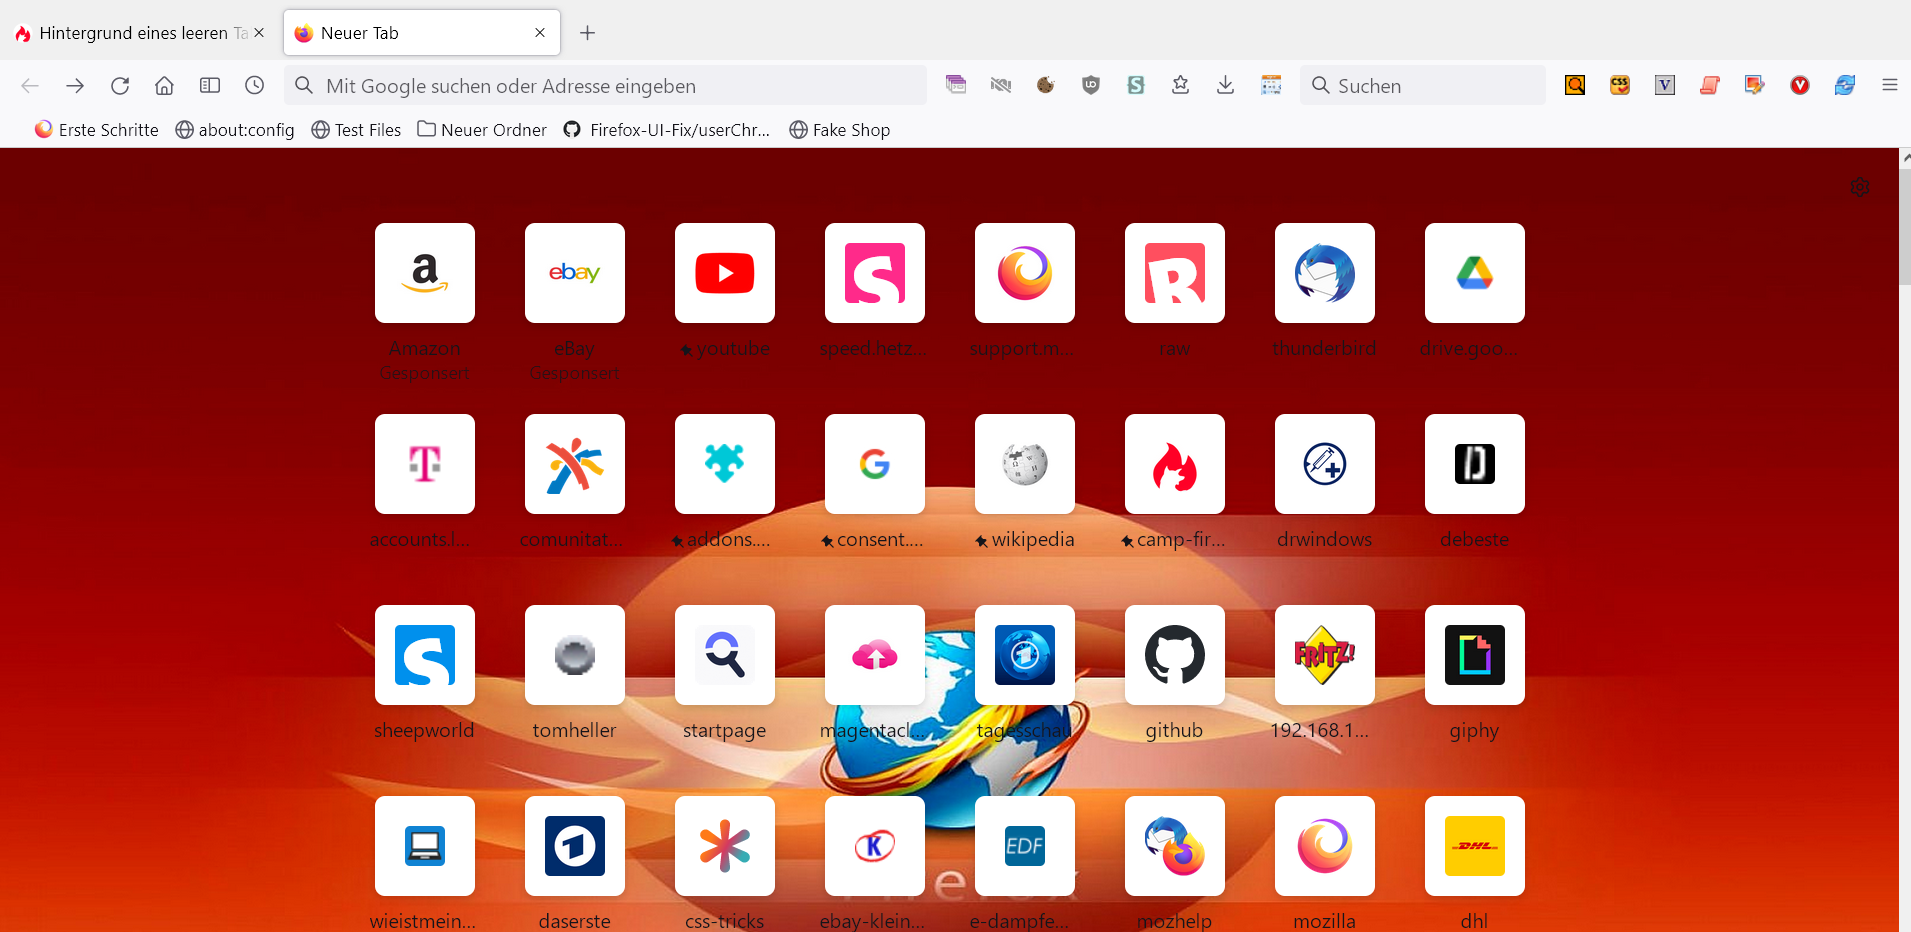Open the e-dampfe EDF shortcut tile
The image size is (1911, 932).
[x=1025, y=846]
